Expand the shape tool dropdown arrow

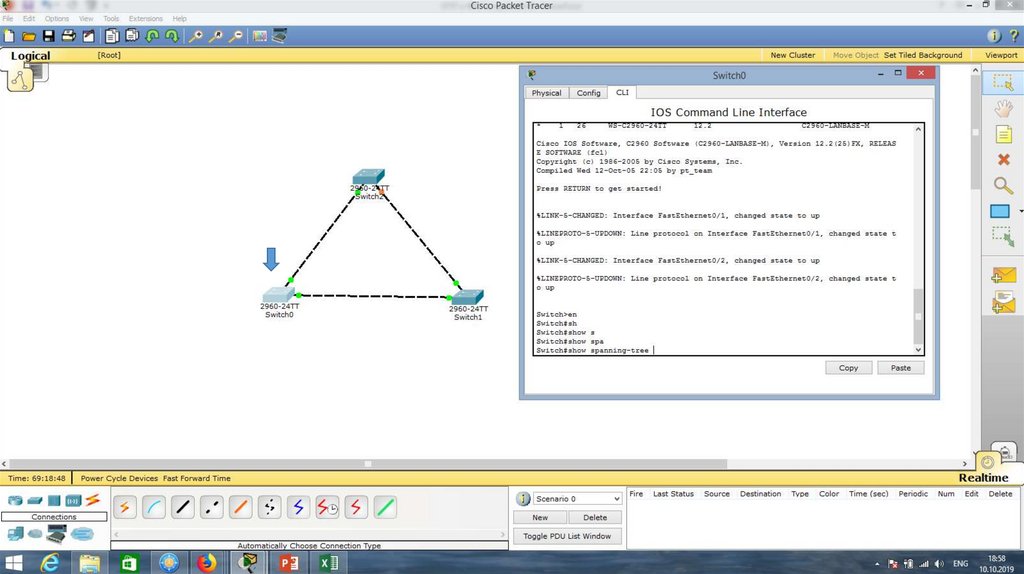click(1021, 212)
